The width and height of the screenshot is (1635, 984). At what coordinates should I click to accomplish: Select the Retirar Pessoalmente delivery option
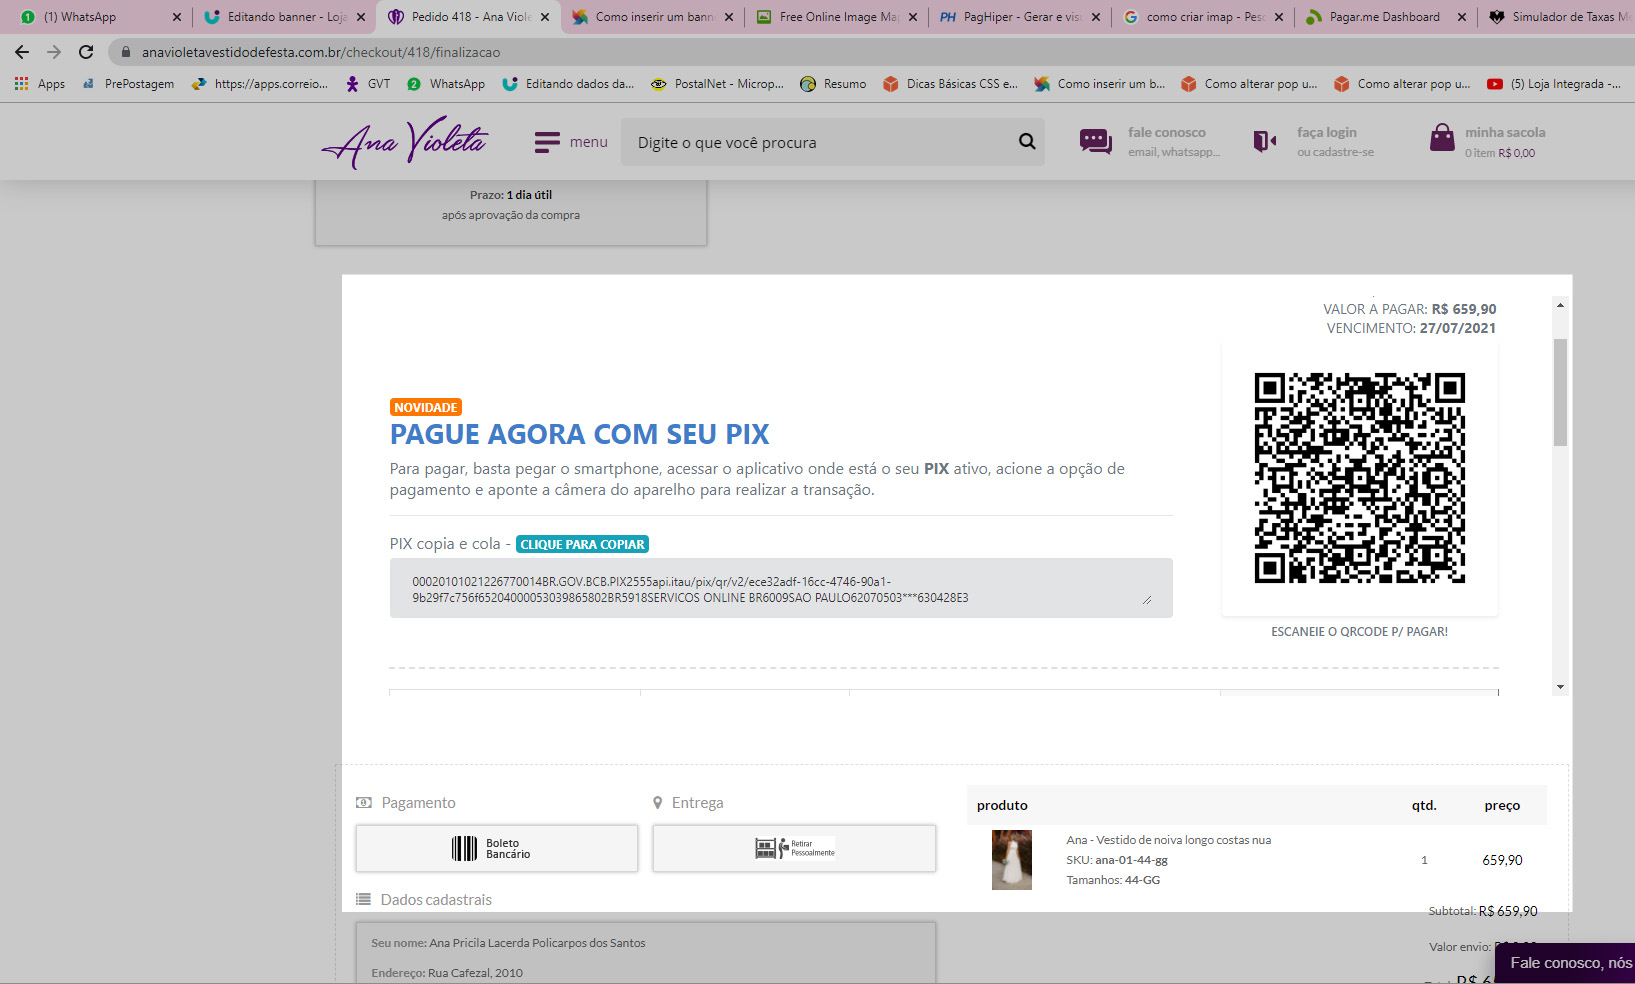pos(794,849)
